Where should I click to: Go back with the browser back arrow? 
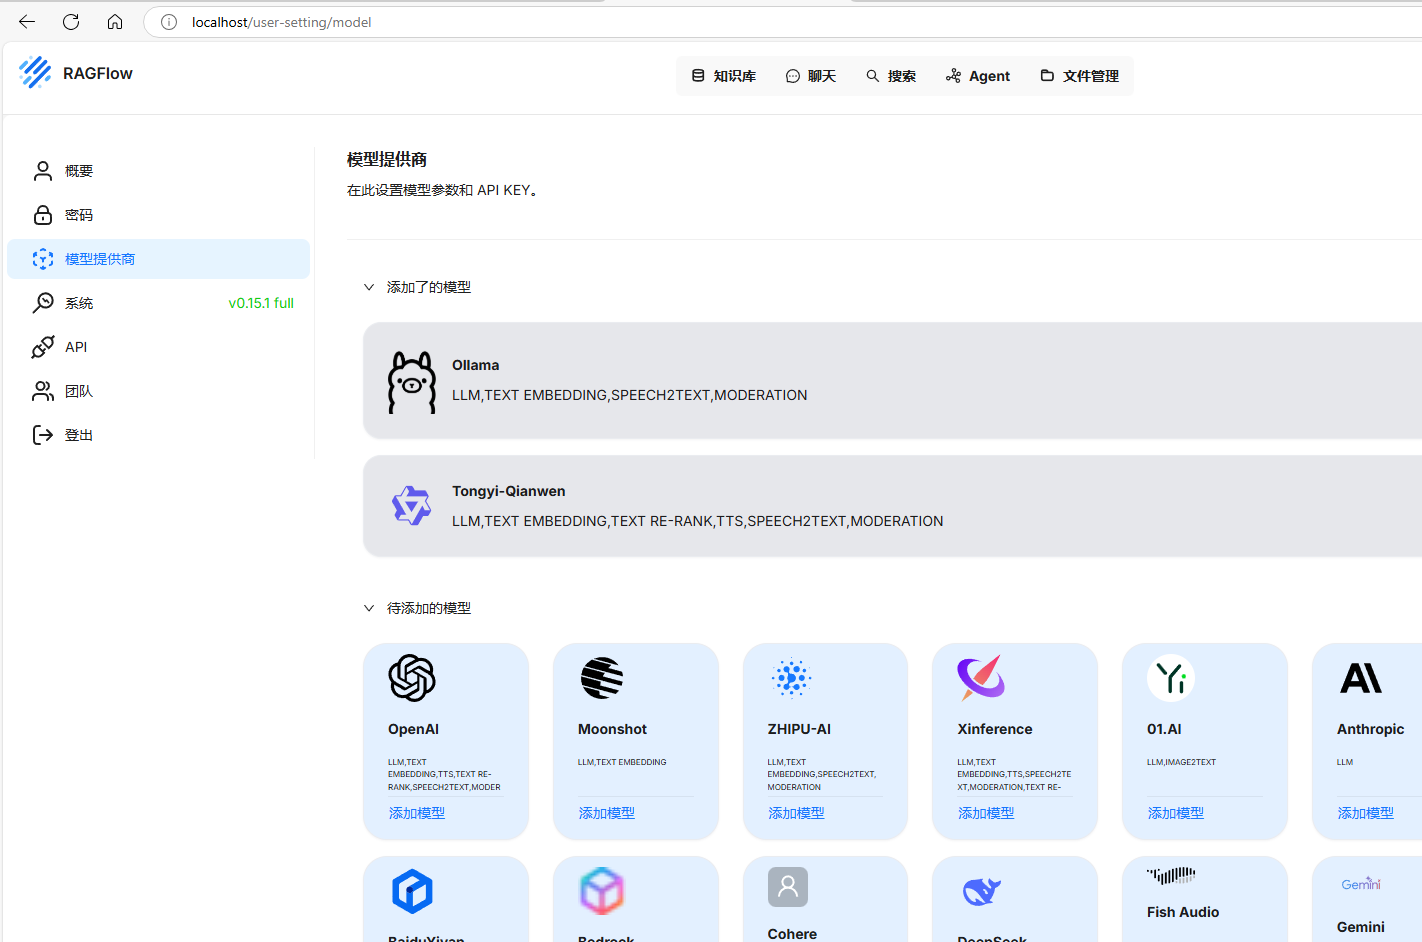click(x=27, y=22)
